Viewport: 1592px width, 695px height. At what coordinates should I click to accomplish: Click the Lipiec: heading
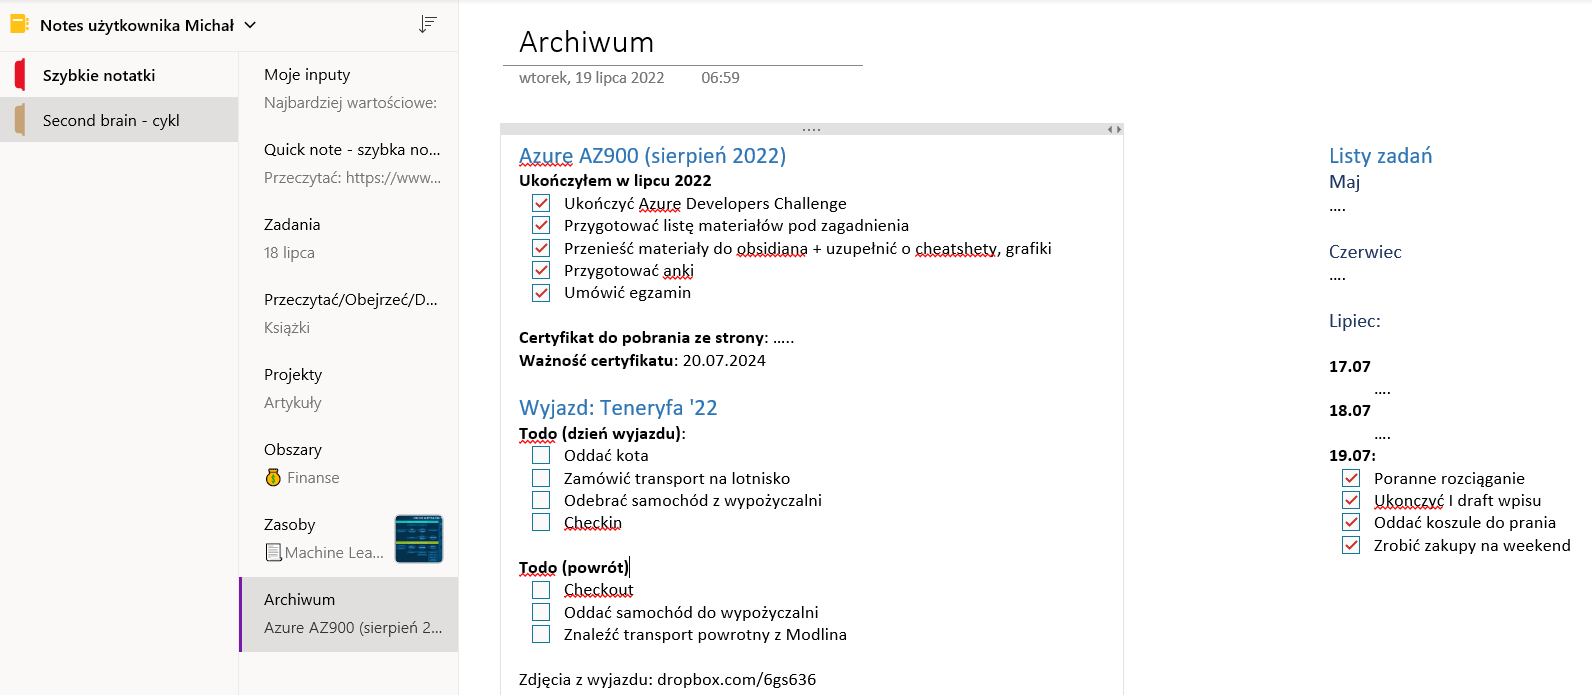[x=1355, y=321]
